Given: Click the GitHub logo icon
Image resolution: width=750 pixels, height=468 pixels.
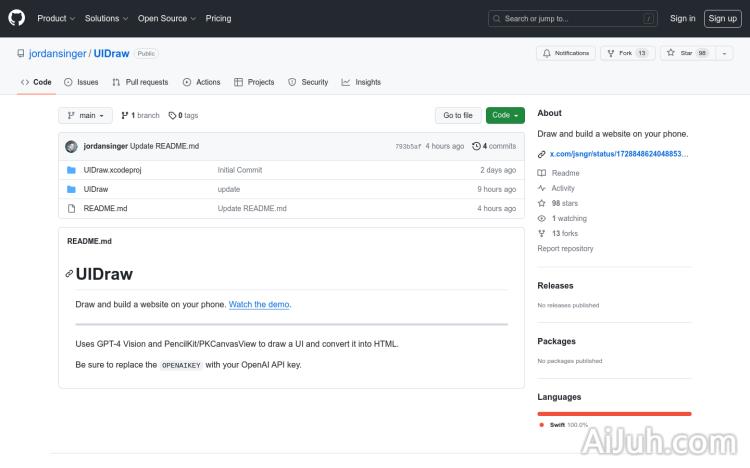Looking at the screenshot, I should click(17, 18).
